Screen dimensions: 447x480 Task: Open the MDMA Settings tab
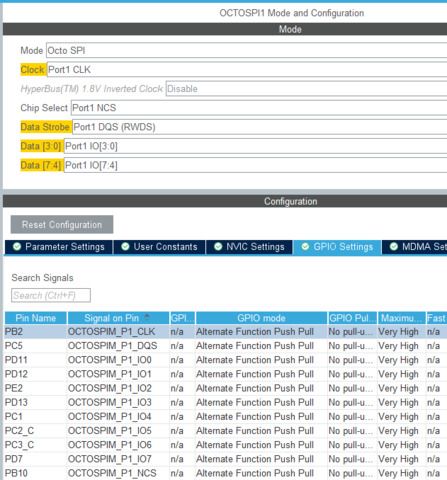tap(415, 247)
